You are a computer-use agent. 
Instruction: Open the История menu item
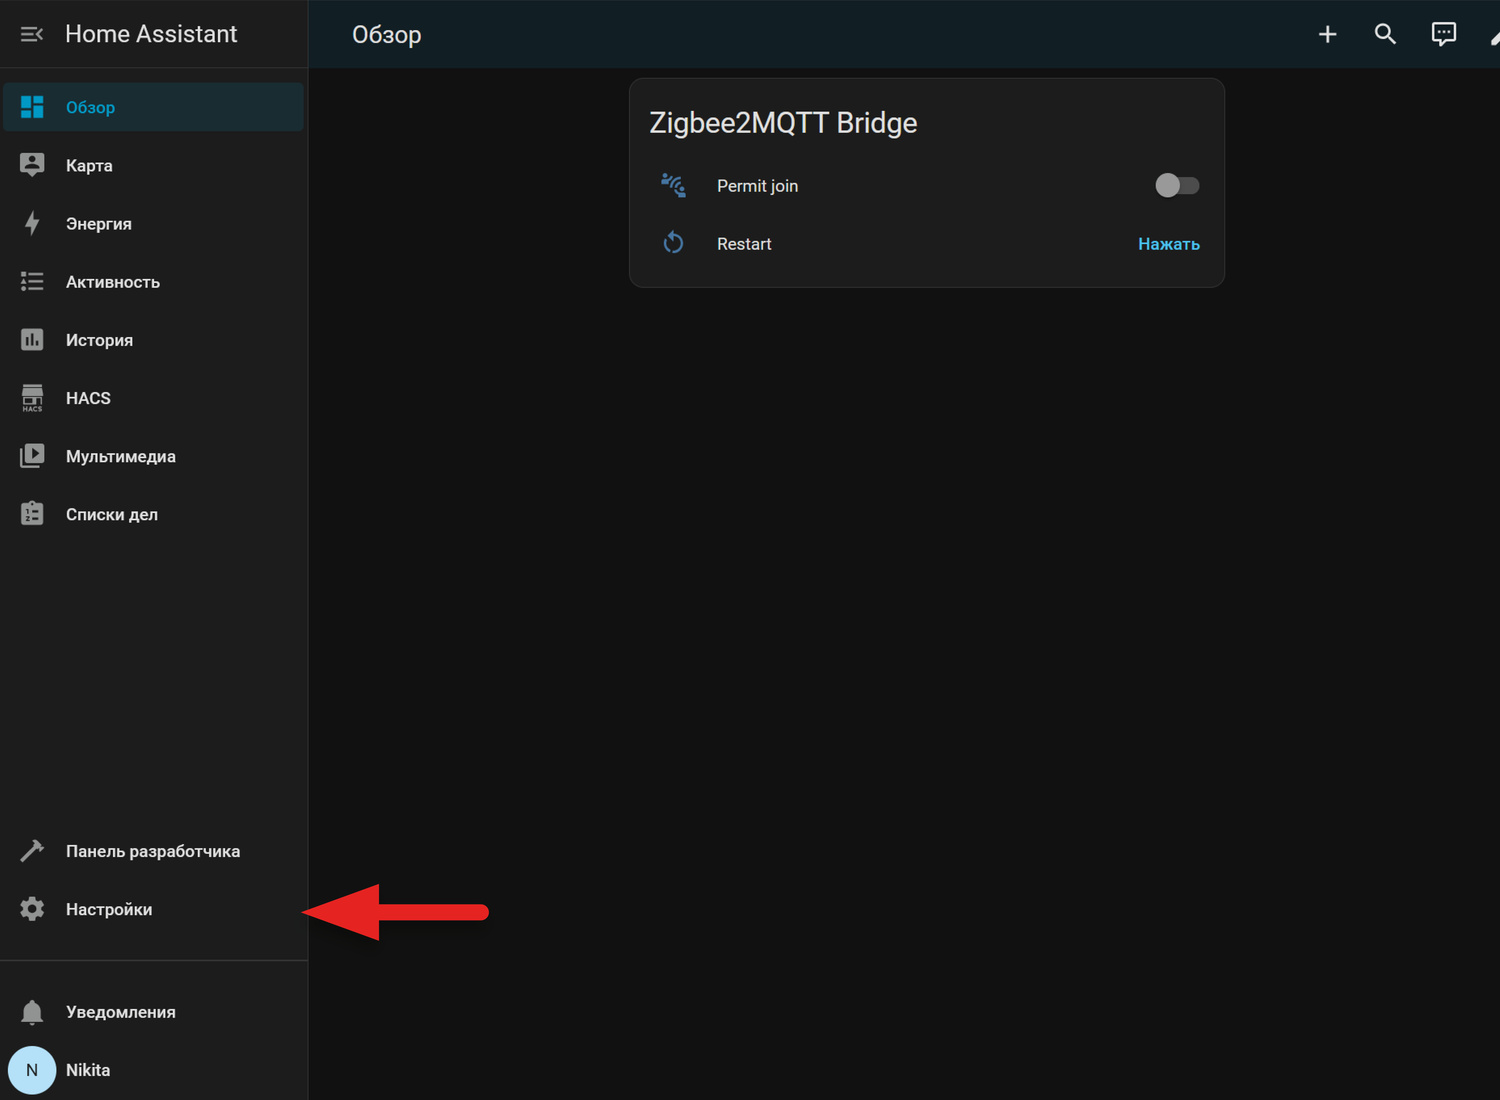point(154,340)
